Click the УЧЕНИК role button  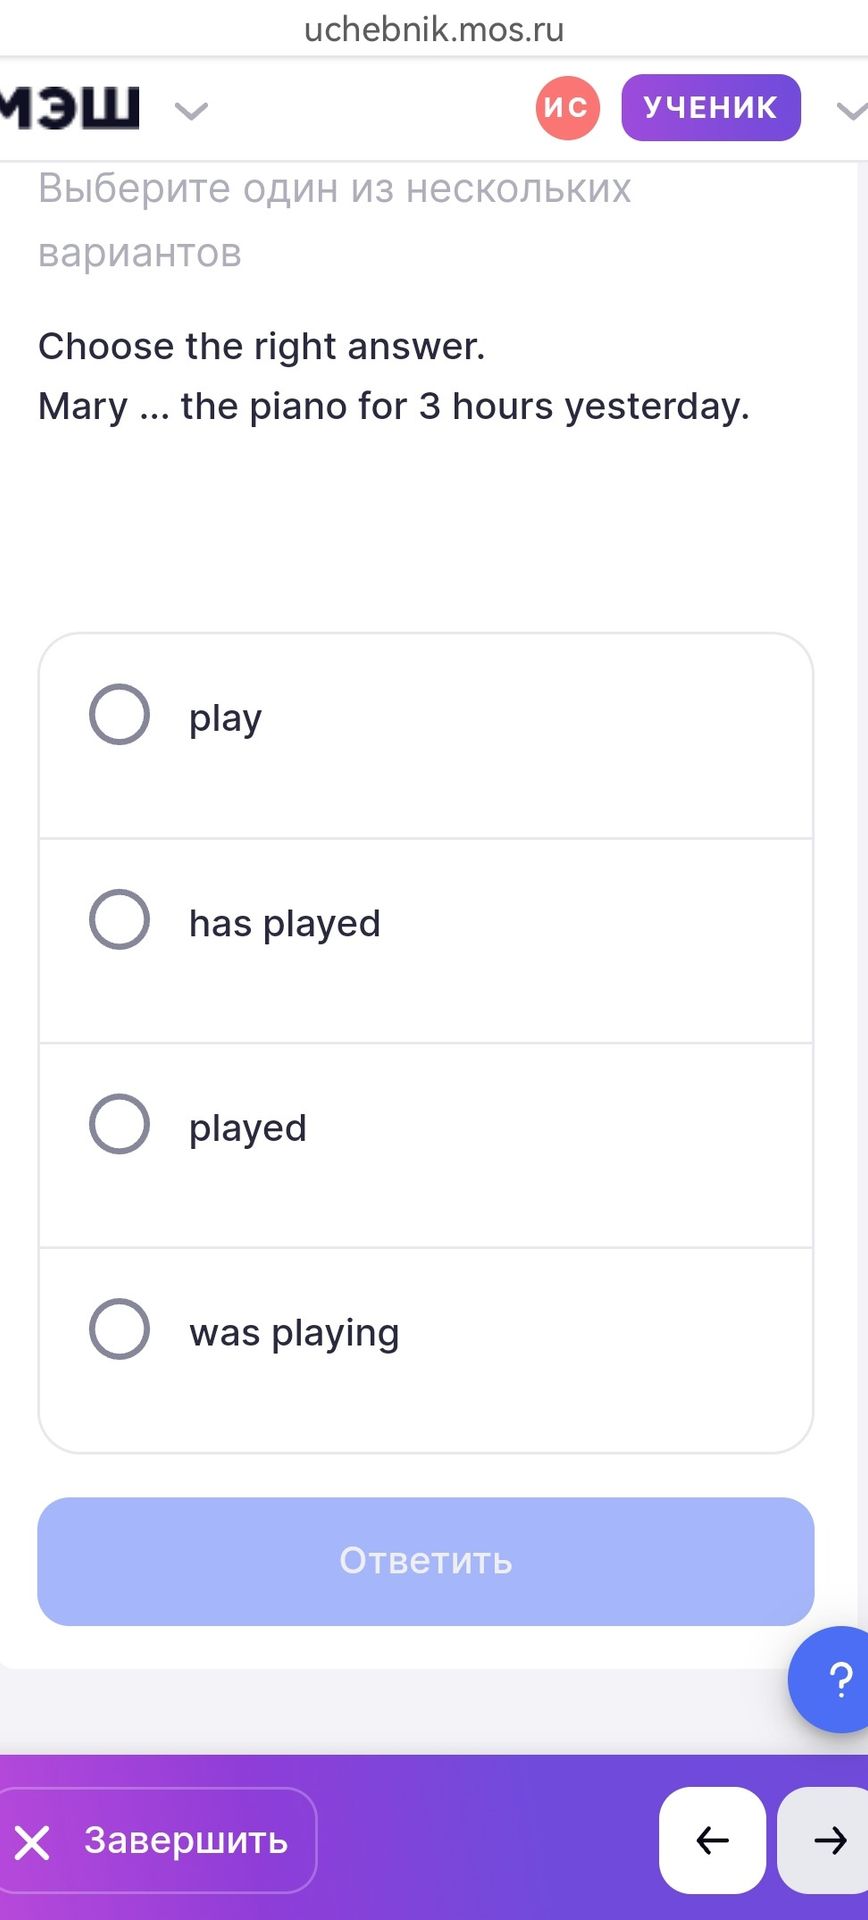point(711,107)
